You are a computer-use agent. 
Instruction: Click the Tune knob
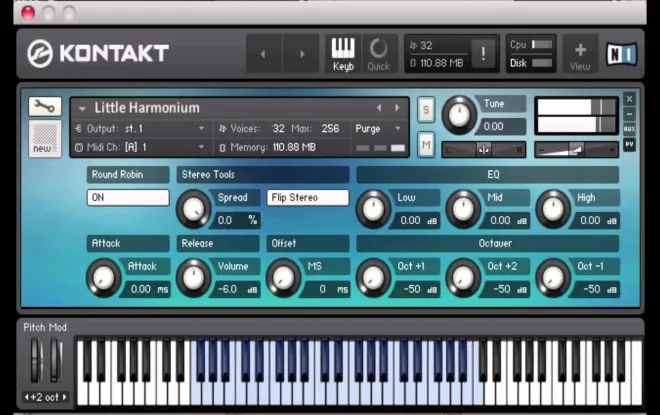coord(459,114)
